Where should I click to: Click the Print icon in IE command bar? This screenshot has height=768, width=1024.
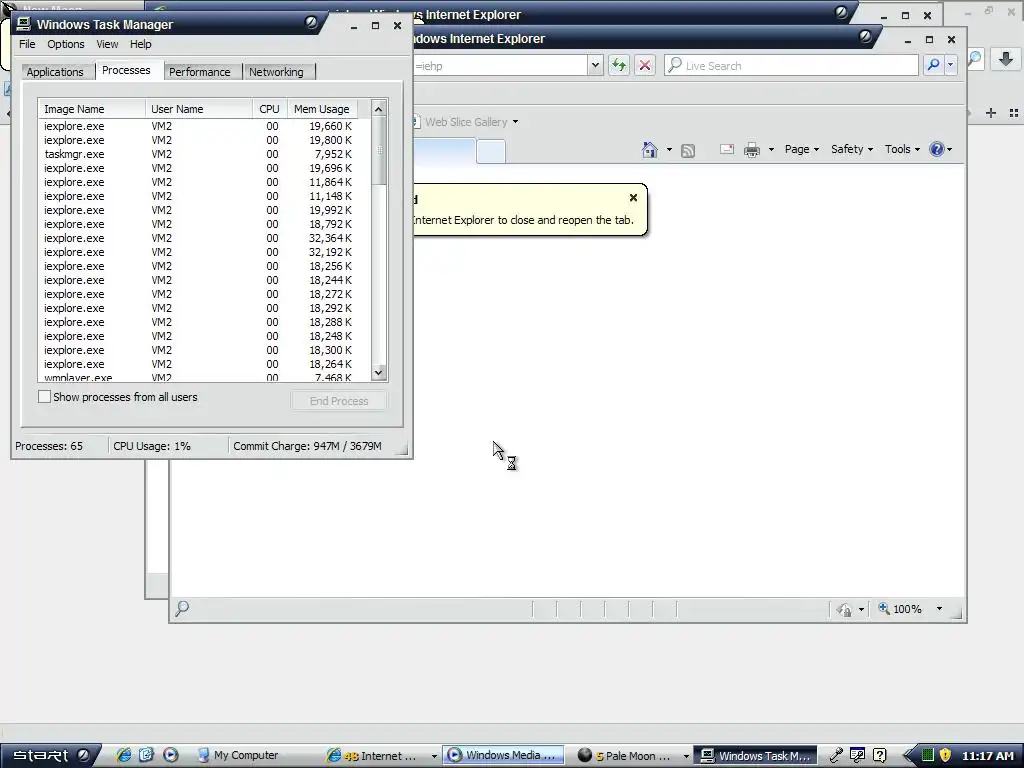click(752, 150)
